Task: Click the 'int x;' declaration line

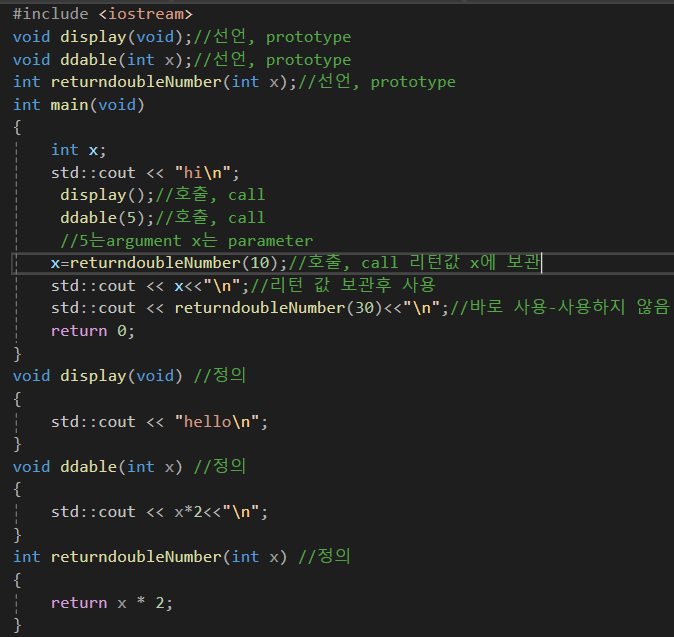Action: click(x=78, y=150)
